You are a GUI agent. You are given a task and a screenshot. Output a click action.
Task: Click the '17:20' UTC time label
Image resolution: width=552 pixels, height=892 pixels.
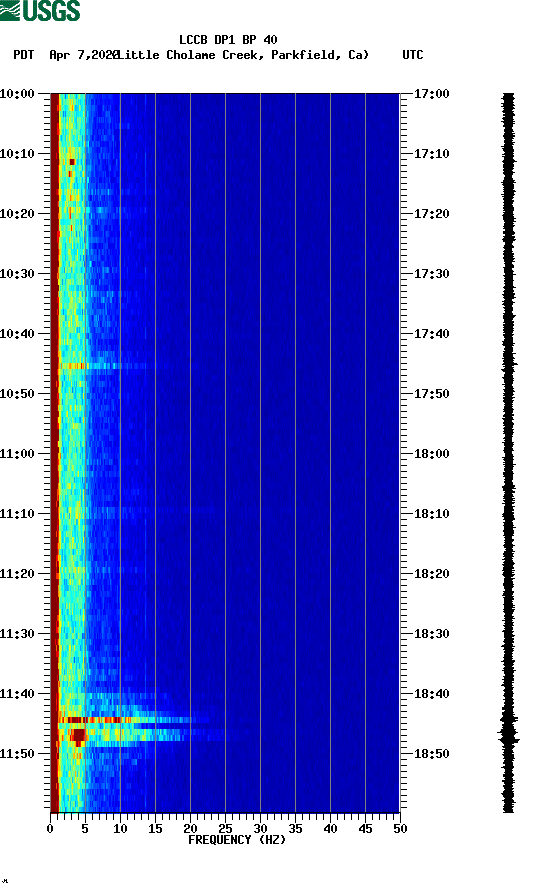431,213
